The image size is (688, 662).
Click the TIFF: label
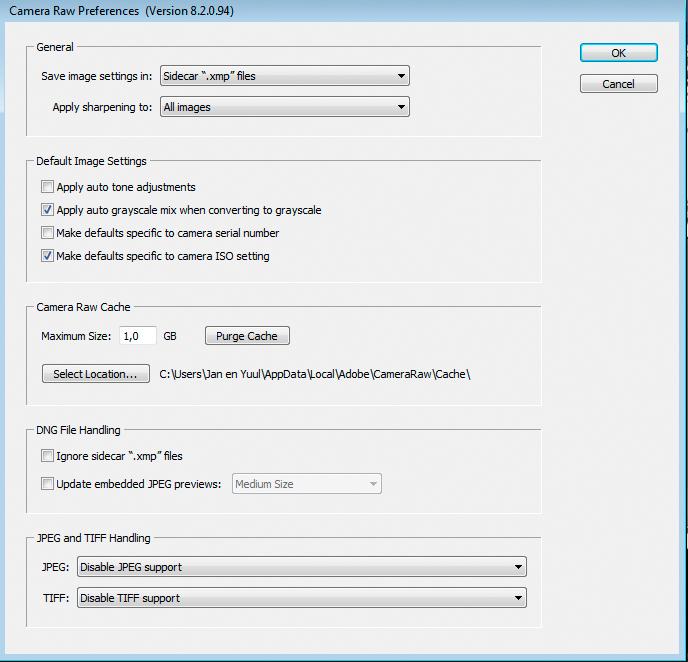pyautogui.click(x=56, y=598)
